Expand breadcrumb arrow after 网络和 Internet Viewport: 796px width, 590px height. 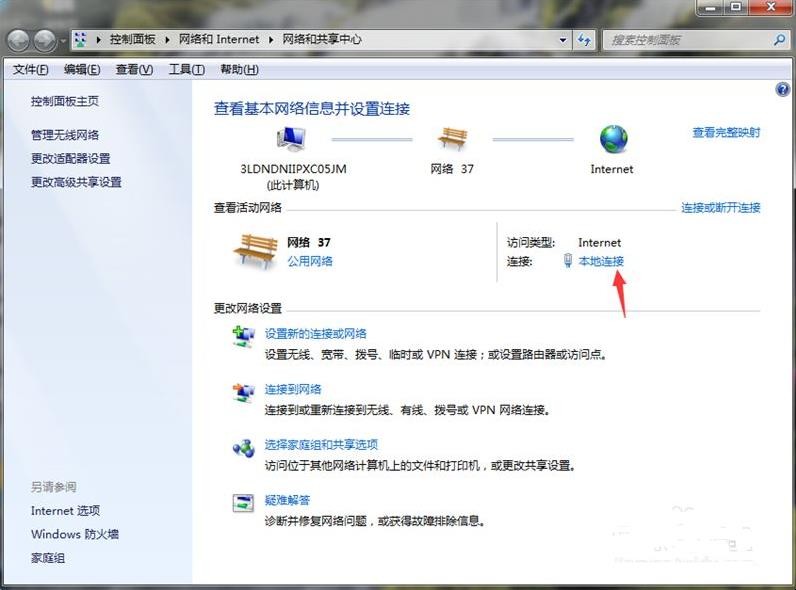tap(271, 40)
